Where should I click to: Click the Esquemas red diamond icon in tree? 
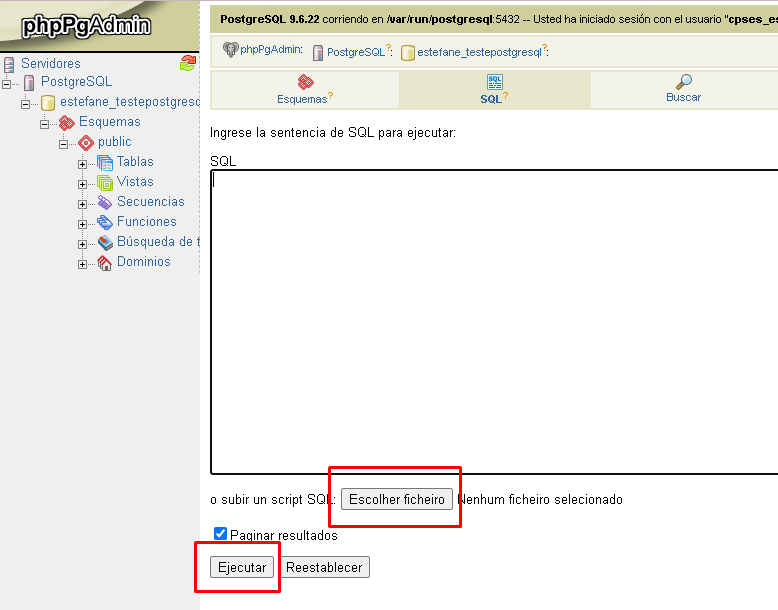(x=66, y=123)
